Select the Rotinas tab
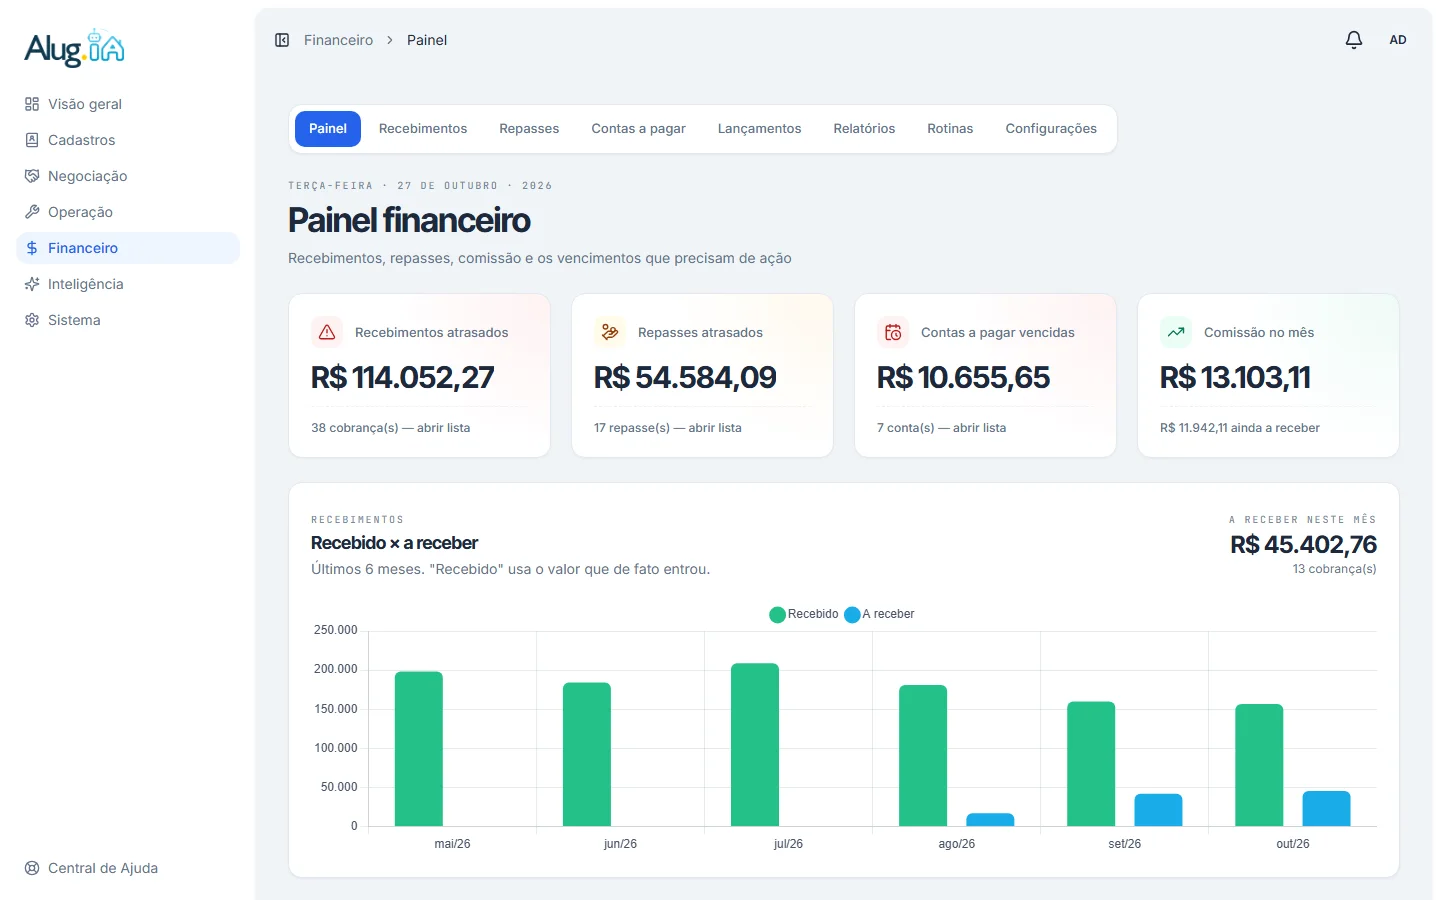This screenshot has height=900, width=1440. 950,129
